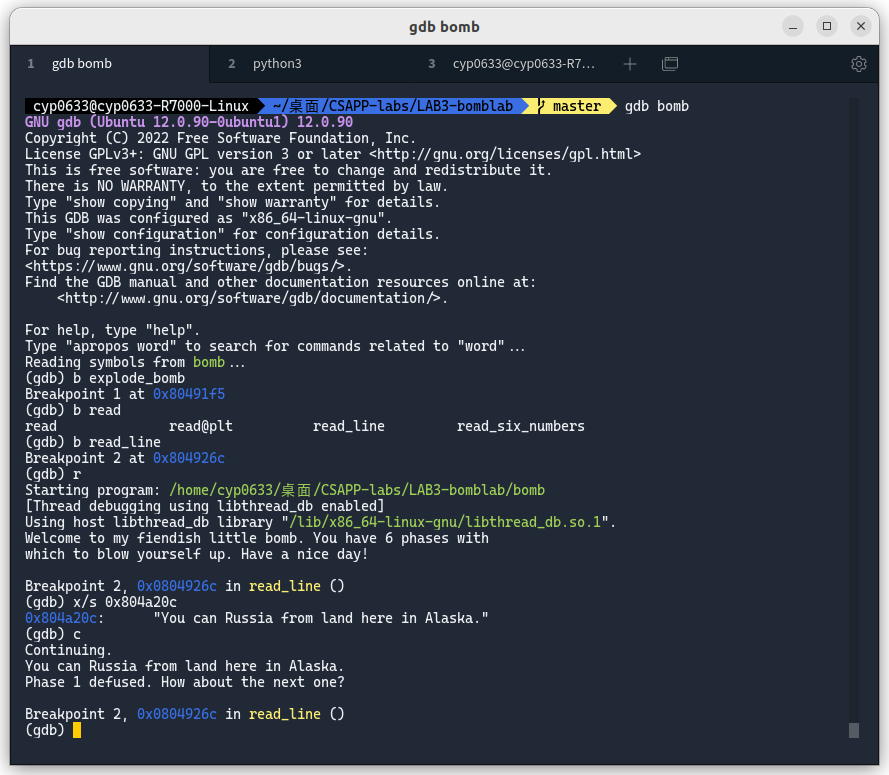Click the 'b explode_bomb' command text
This screenshot has width=889, height=775.
pyautogui.click(x=129, y=379)
